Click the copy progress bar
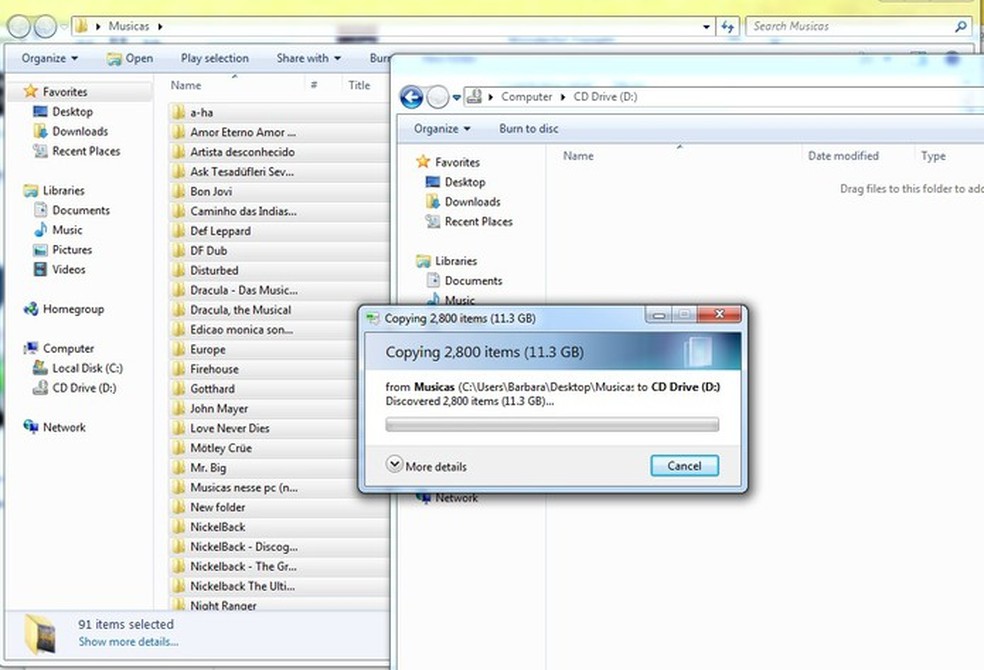984x670 pixels. click(x=552, y=425)
